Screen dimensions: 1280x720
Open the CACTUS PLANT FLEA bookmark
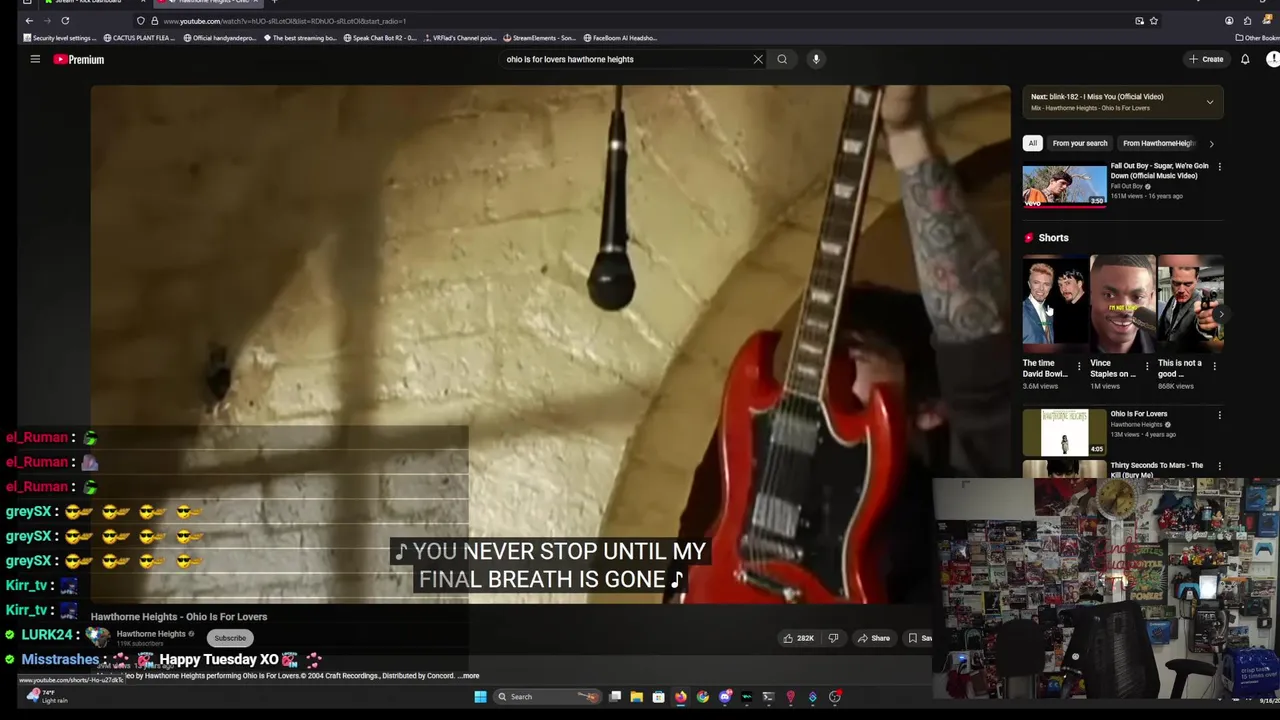(140, 38)
